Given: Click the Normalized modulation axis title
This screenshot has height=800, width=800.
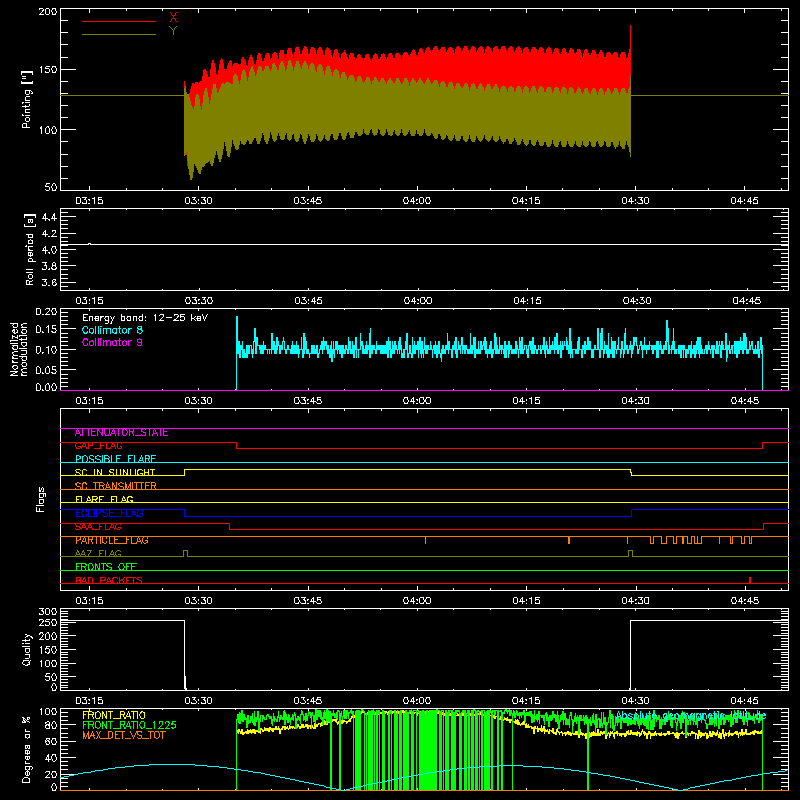Looking at the screenshot, I should 19,349.
